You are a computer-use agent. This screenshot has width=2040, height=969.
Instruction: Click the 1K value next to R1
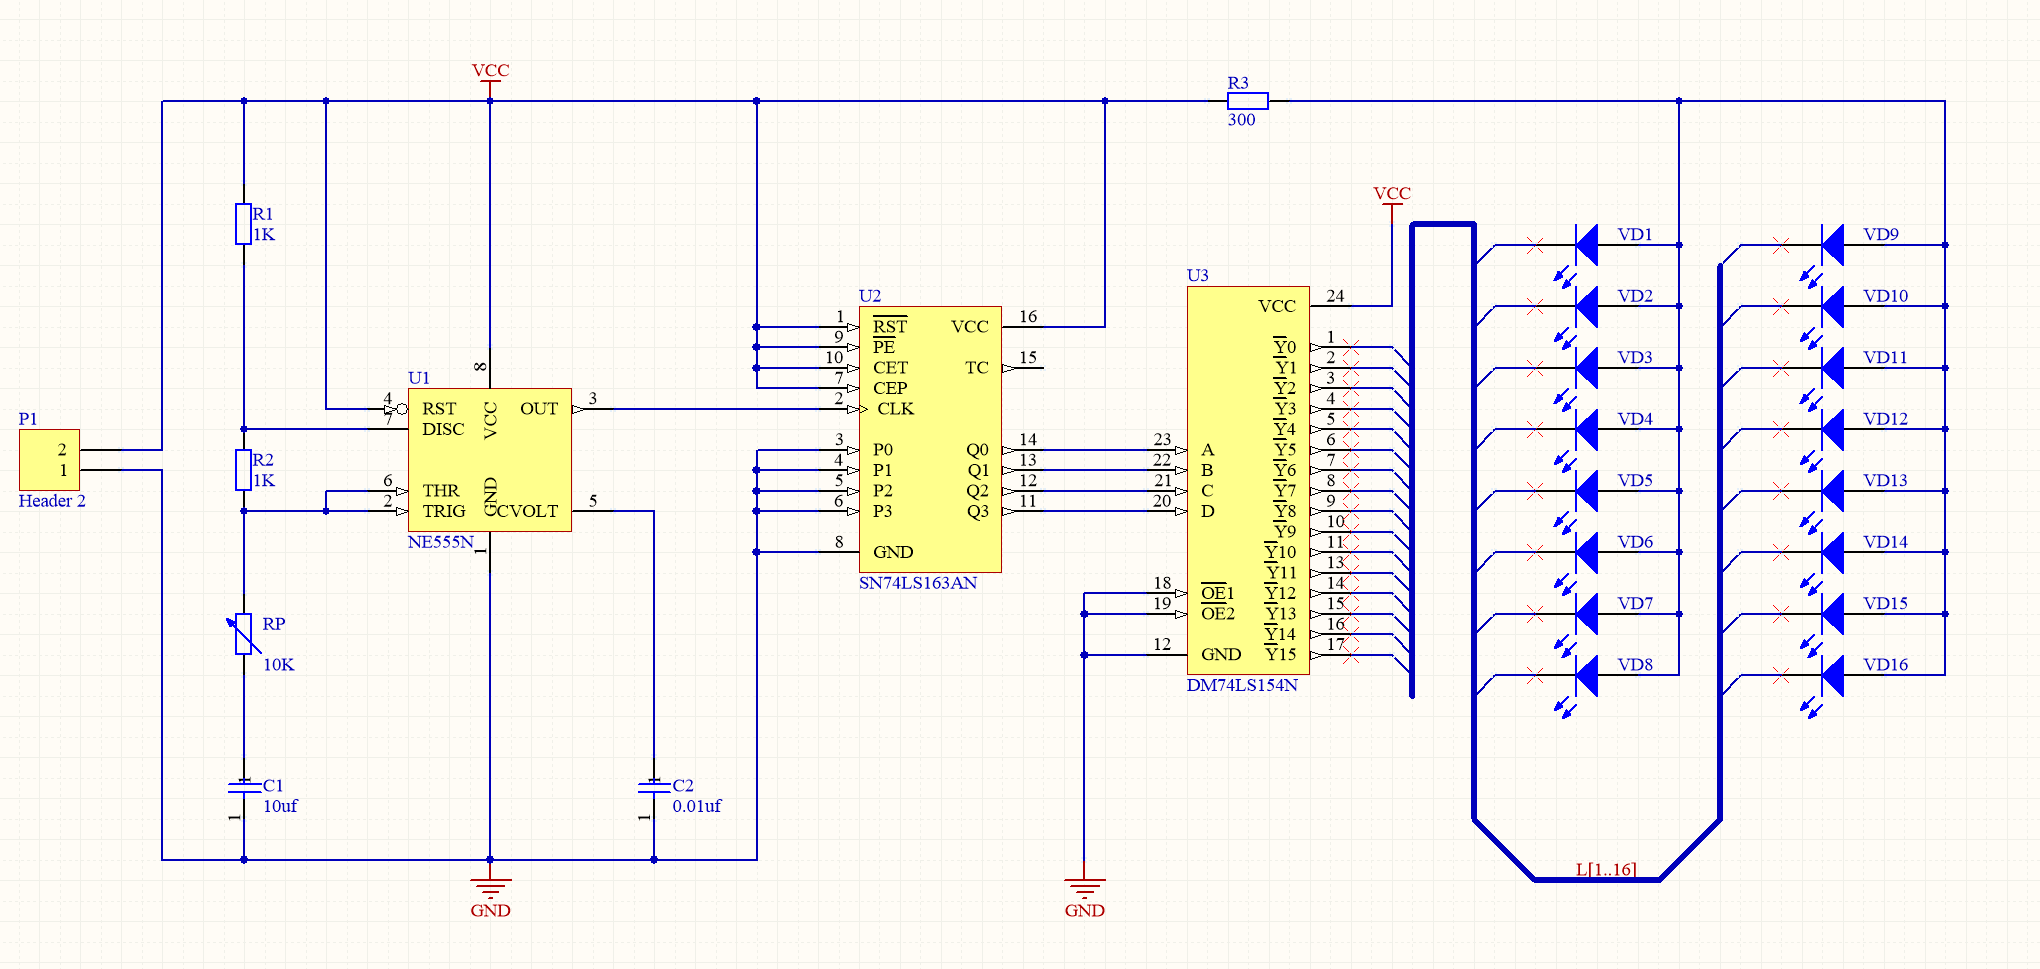263,235
